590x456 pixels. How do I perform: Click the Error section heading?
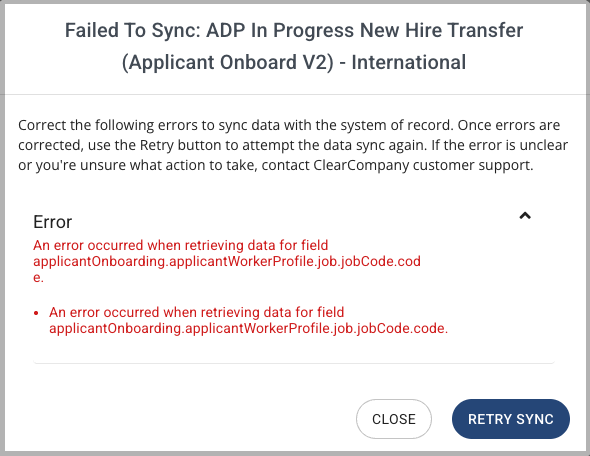(x=52, y=222)
